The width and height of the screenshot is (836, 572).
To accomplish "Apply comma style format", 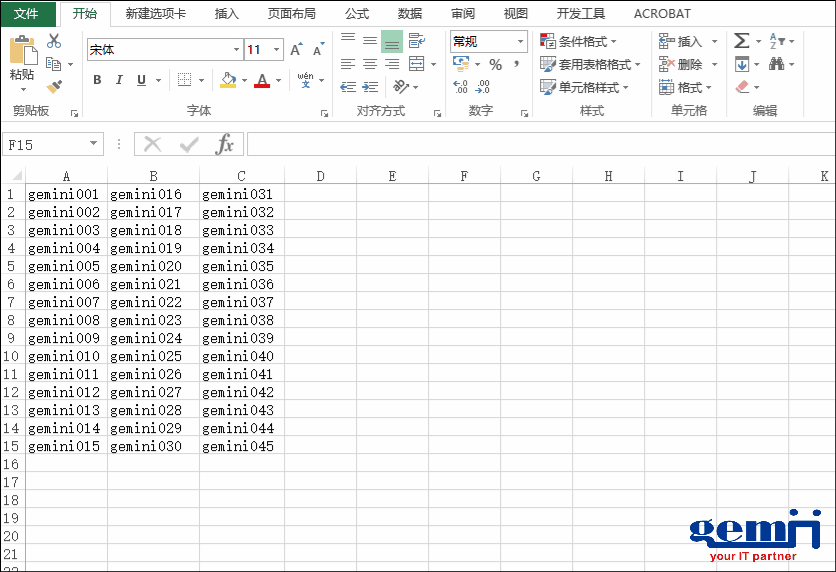I will pyautogui.click(x=516, y=64).
